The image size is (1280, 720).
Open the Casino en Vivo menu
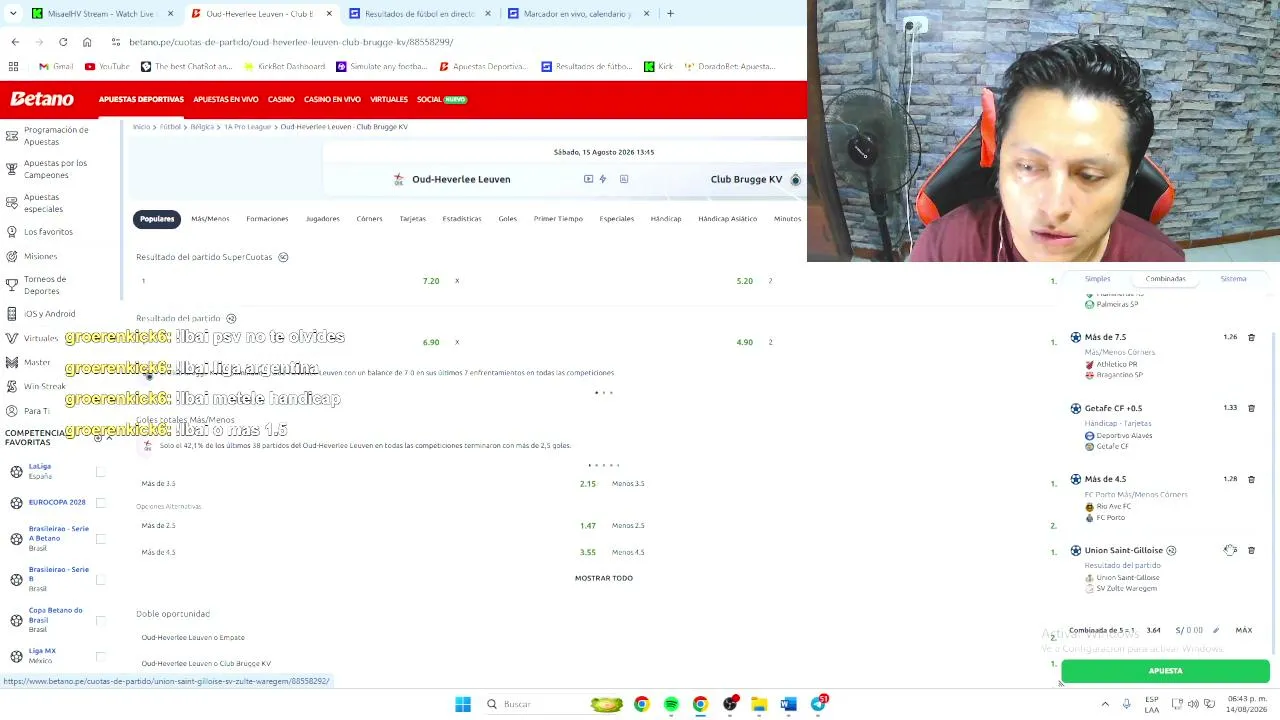(x=332, y=100)
